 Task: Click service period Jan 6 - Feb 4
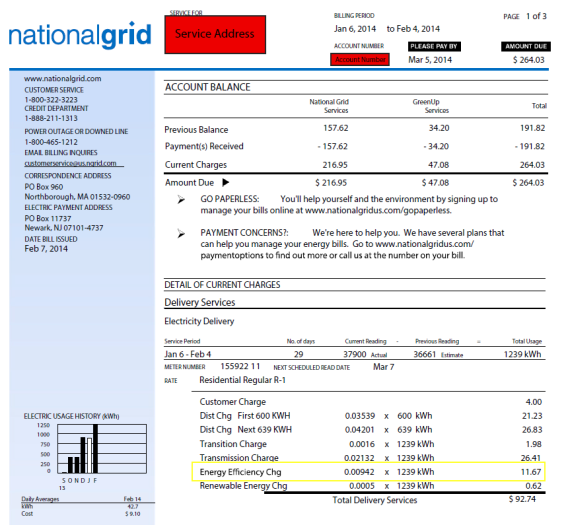click(x=188, y=354)
